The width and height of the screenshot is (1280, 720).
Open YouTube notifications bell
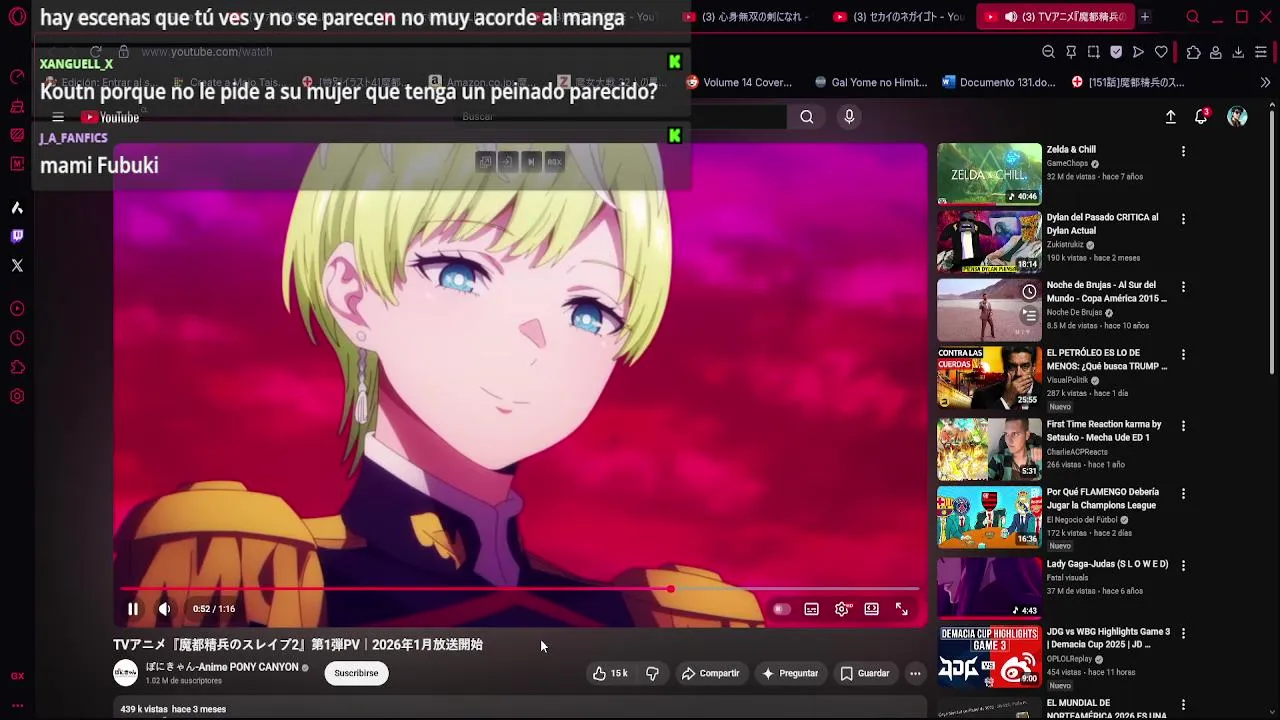tap(1202, 117)
